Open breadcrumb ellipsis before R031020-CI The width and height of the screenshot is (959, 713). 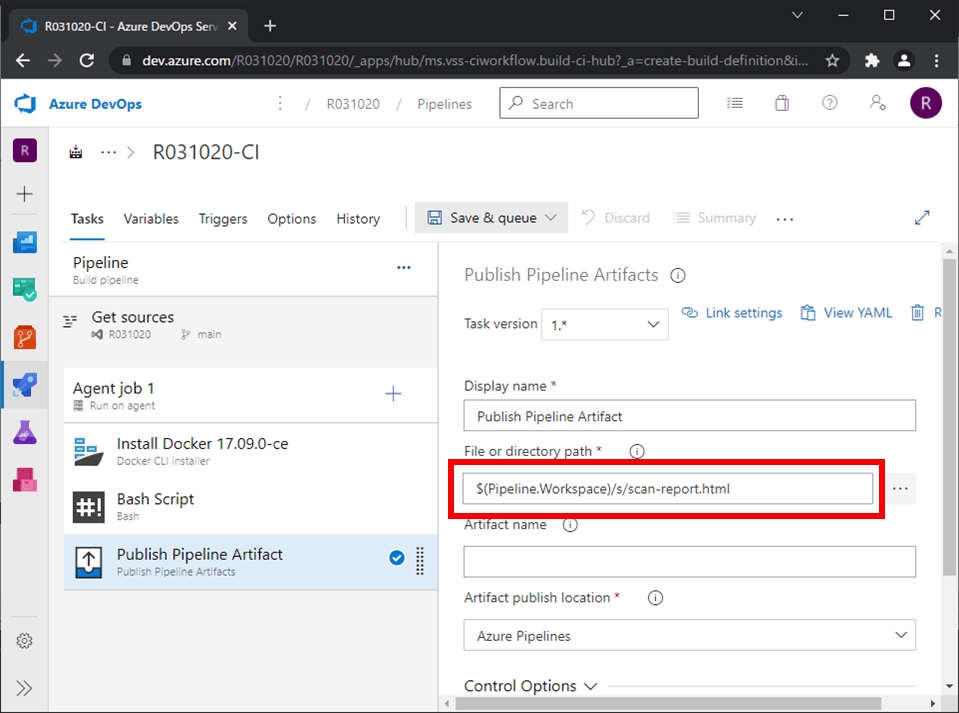tap(108, 152)
